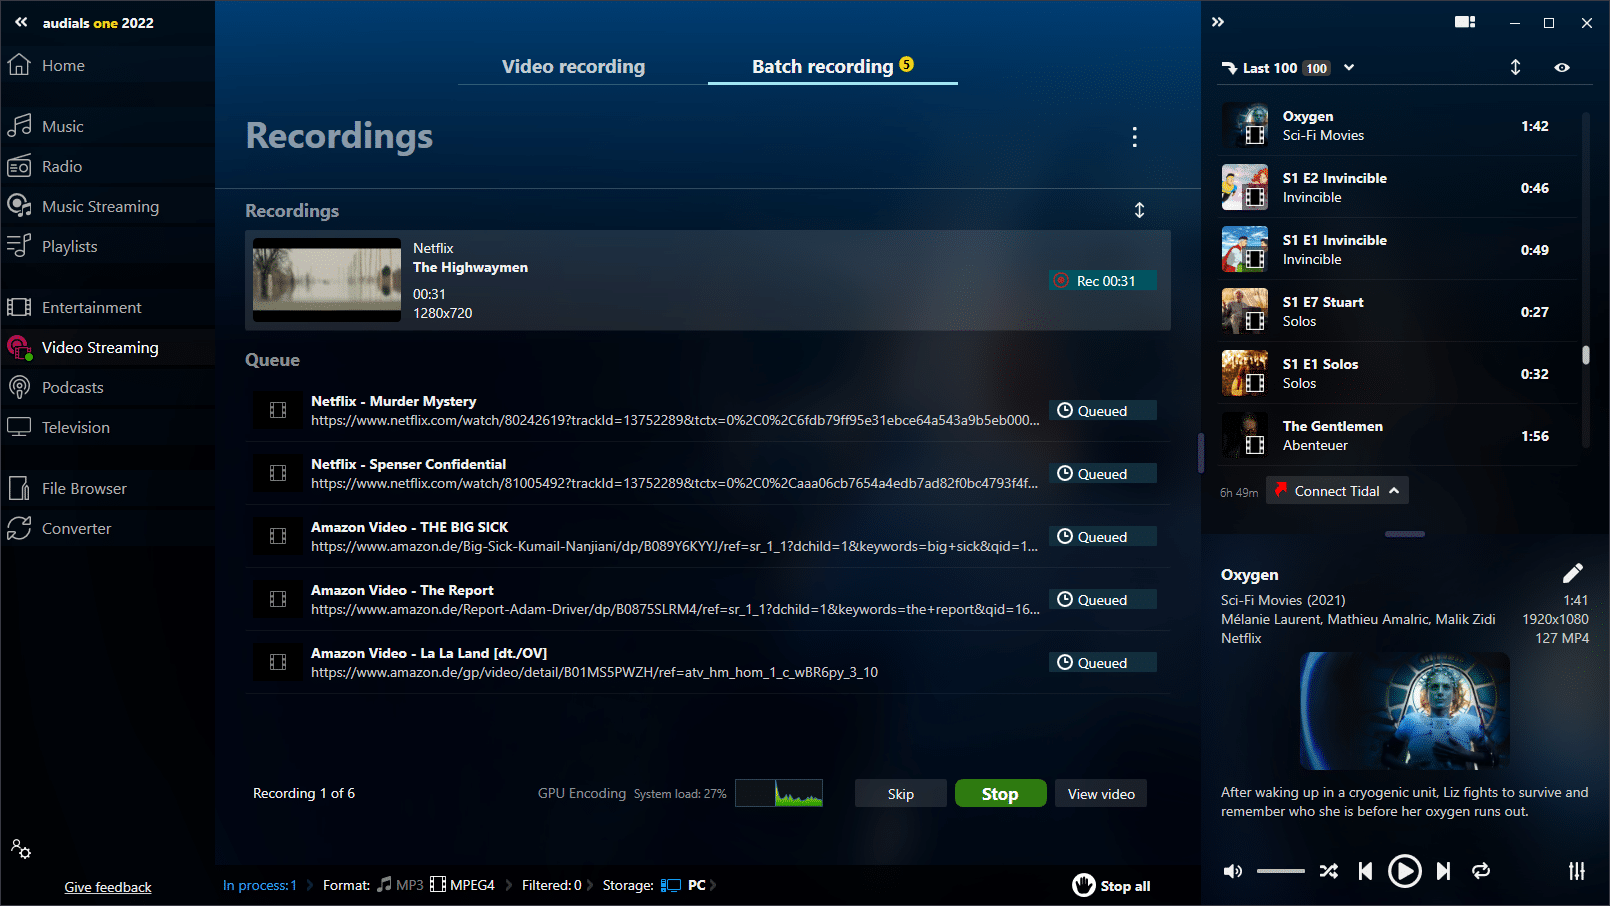This screenshot has width=1610, height=906.
Task: Select Amazon Video - La La Land item
Action: click(708, 662)
